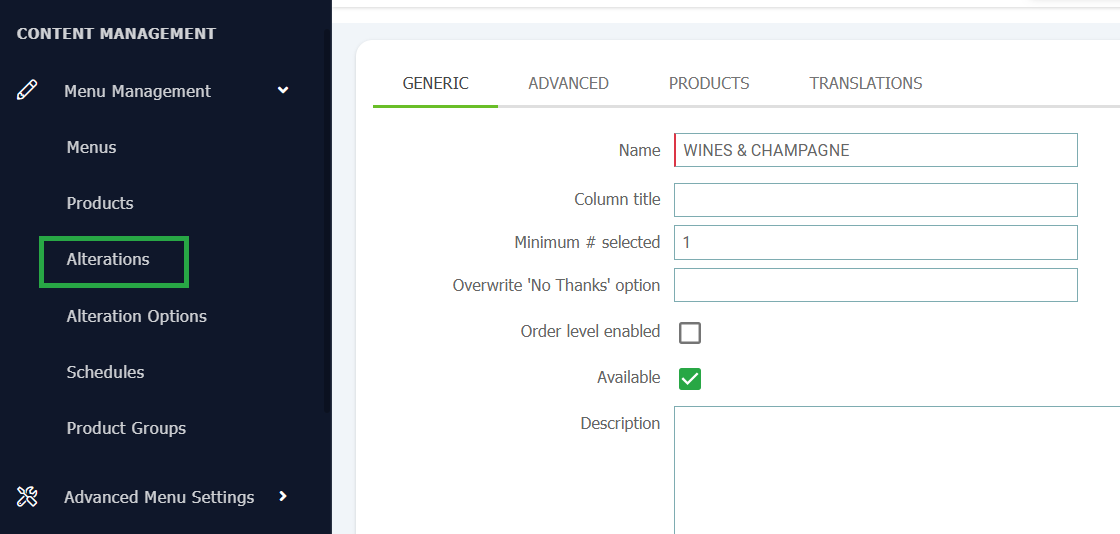Click inside the Description text area
Viewport: 1120px width, 534px height.
pyautogui.click(x=897, y=470)
